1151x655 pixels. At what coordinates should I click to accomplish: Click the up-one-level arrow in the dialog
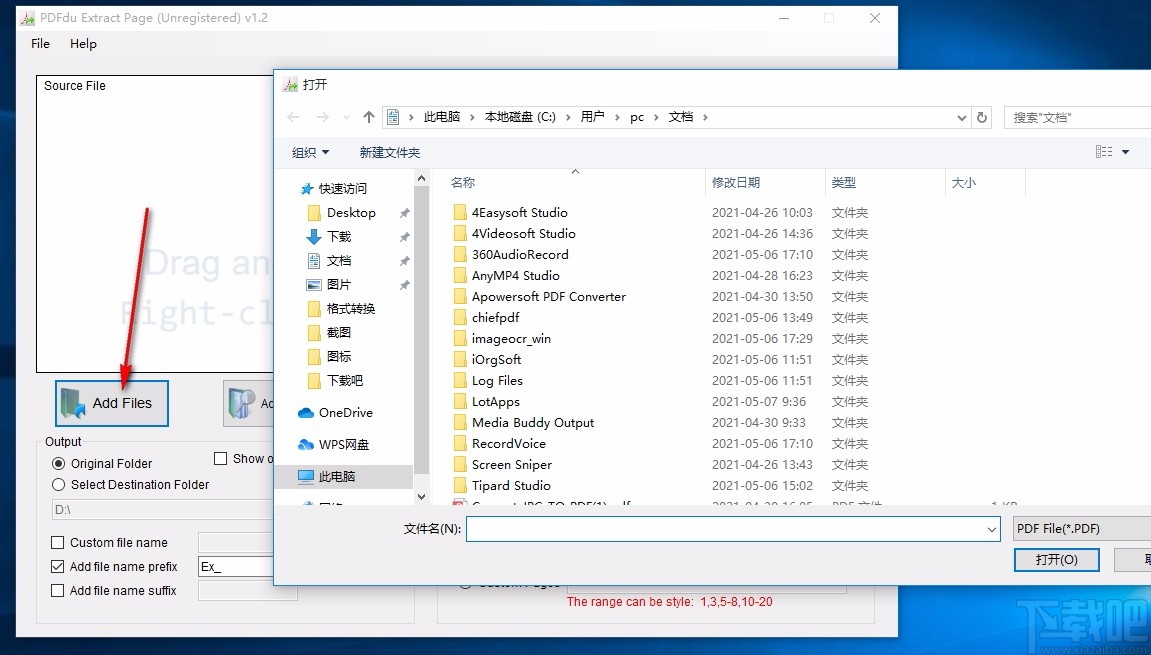(x=368, y=116)
